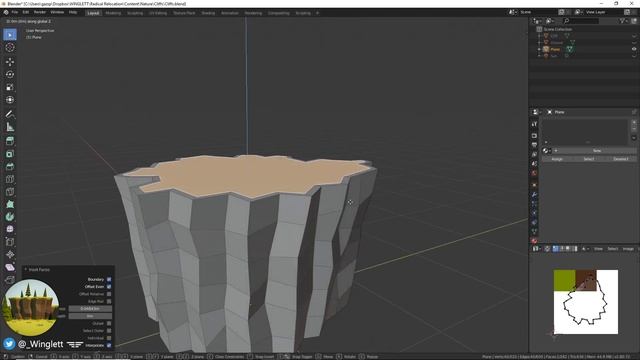Open the Blender logo menu
Image resolution: width=640 pixels, height=360 pixels.
(x=6, y=13)
